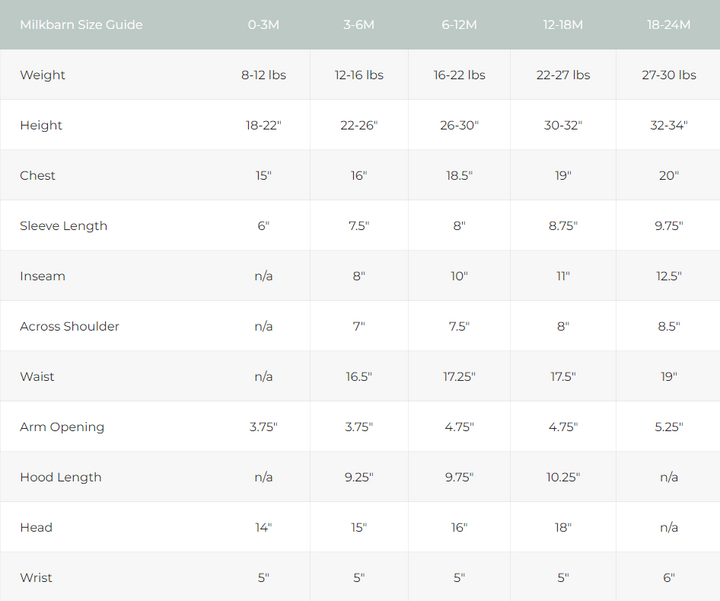Screen dimensions: 720x601
Task: Click the Weight row label
Action: click(43, 75)
